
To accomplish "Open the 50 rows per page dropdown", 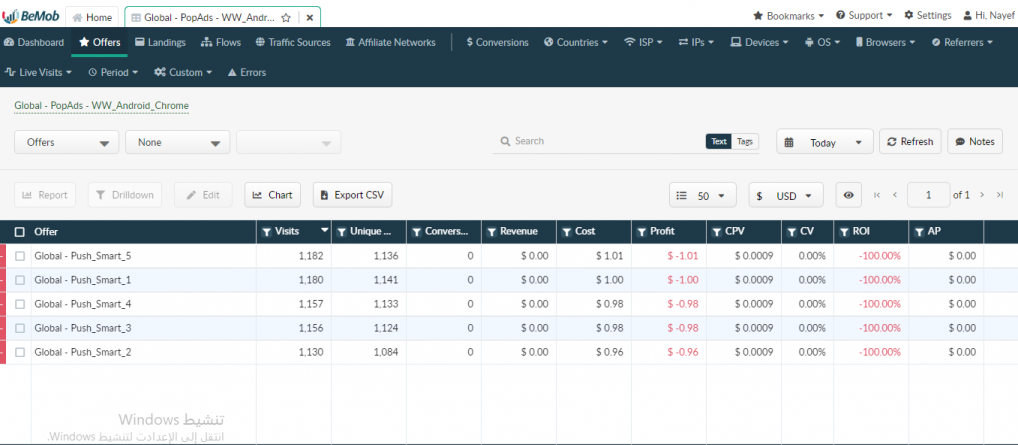I will pos(705,196).
